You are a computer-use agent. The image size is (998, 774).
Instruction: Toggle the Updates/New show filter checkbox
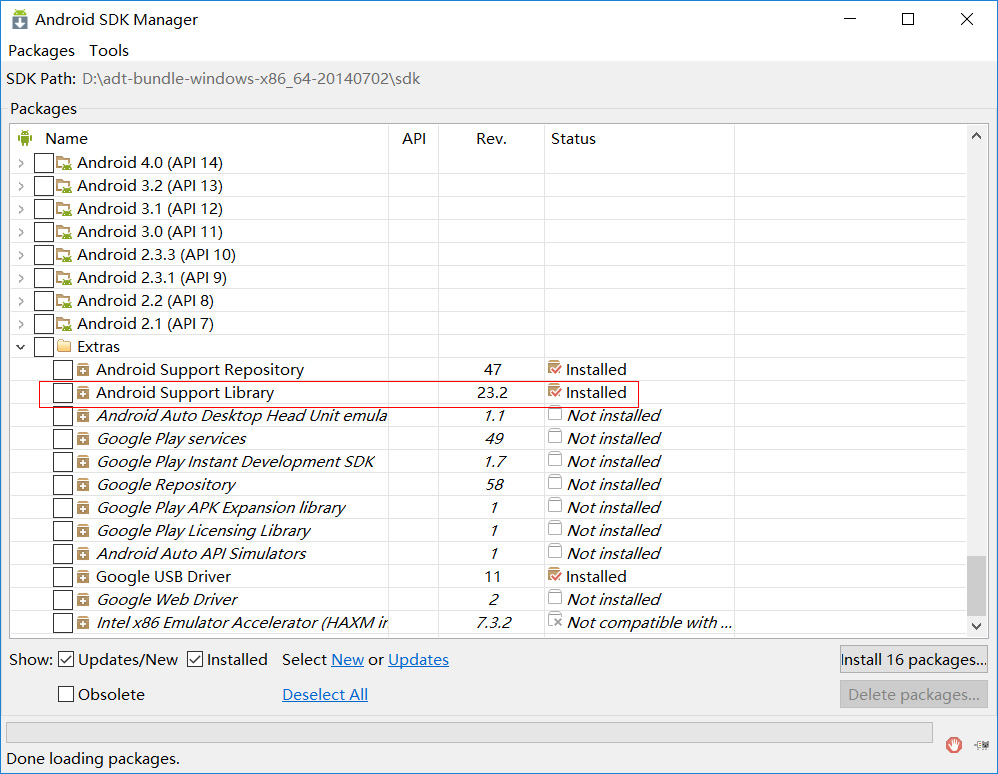[x=66, y=659]
